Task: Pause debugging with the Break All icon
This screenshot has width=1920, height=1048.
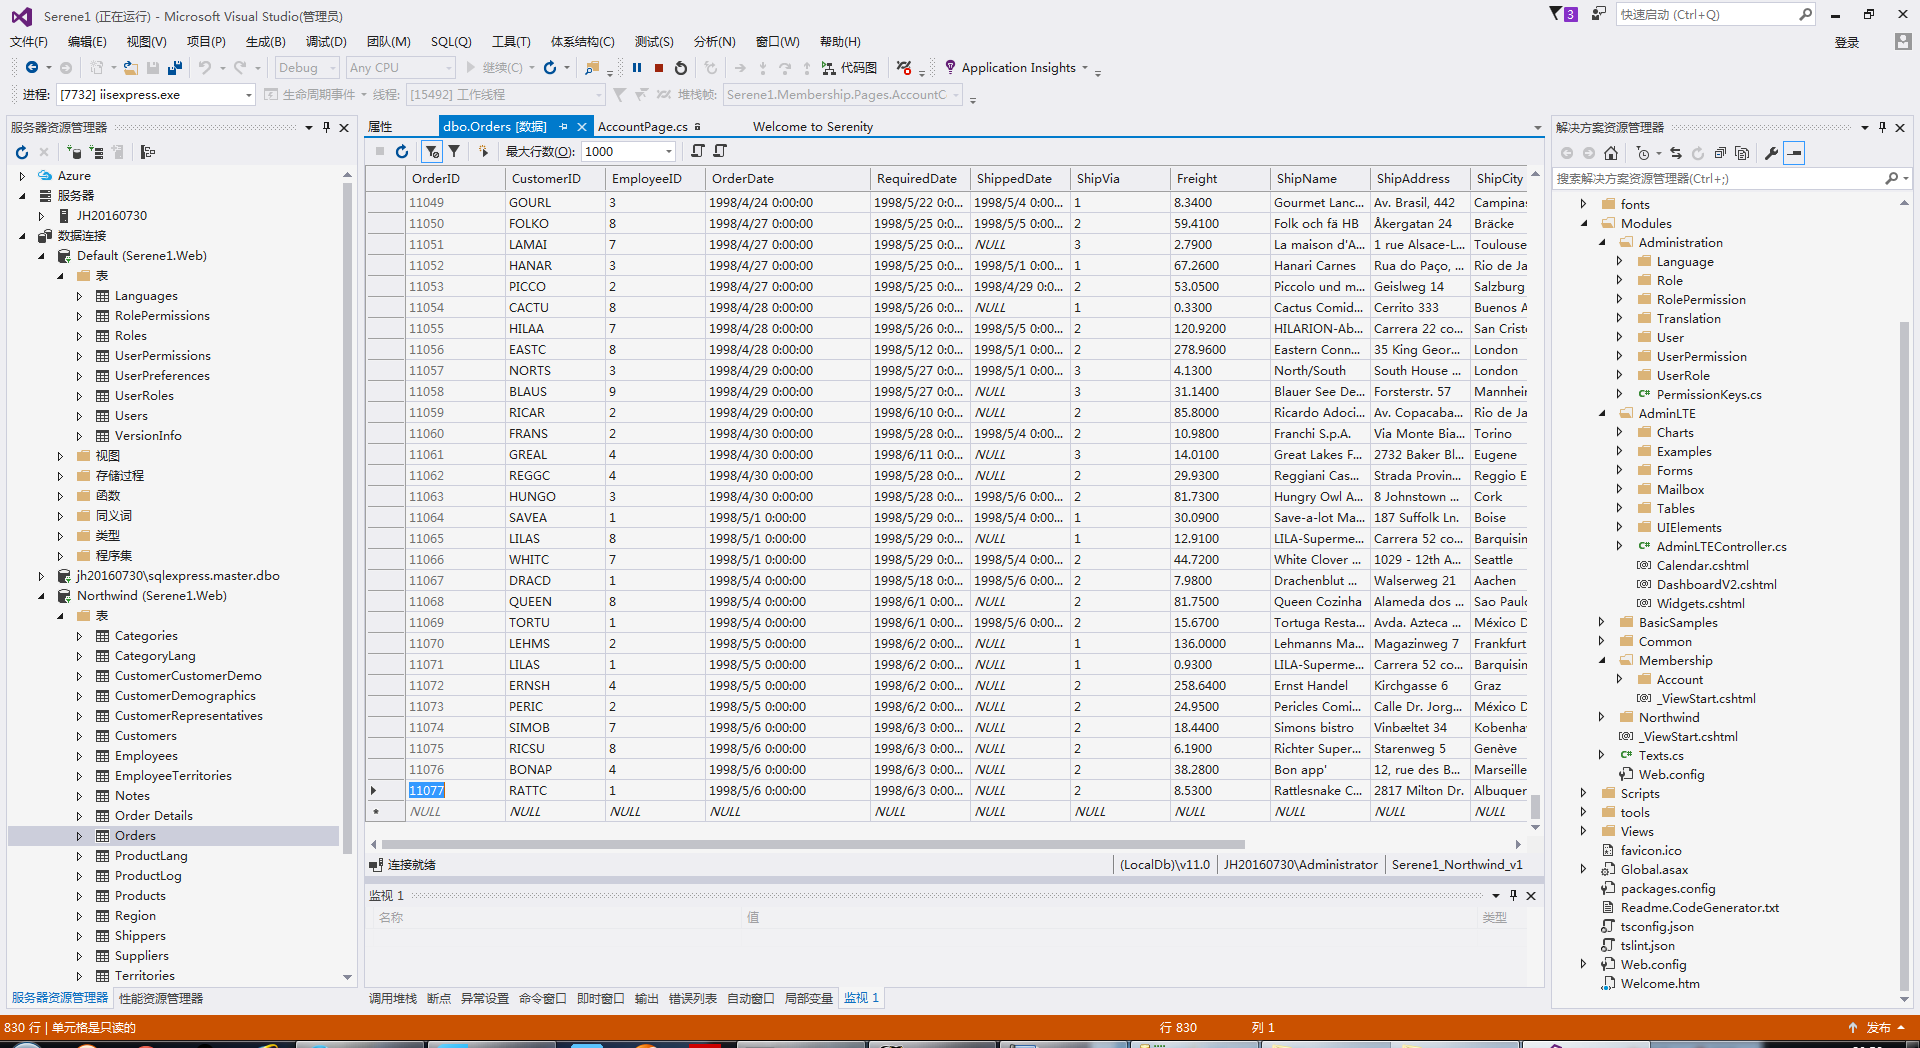Action: (637, 68)
